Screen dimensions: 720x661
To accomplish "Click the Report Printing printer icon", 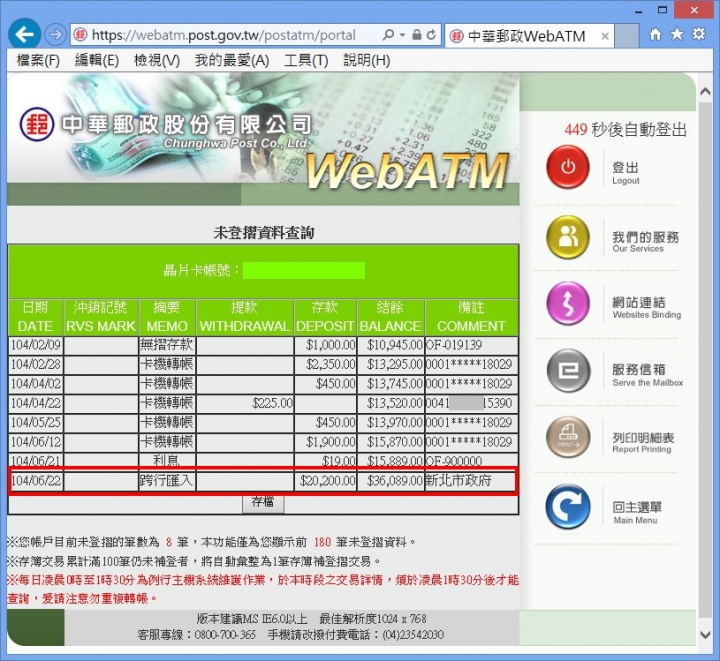I will tap(568, 437).
